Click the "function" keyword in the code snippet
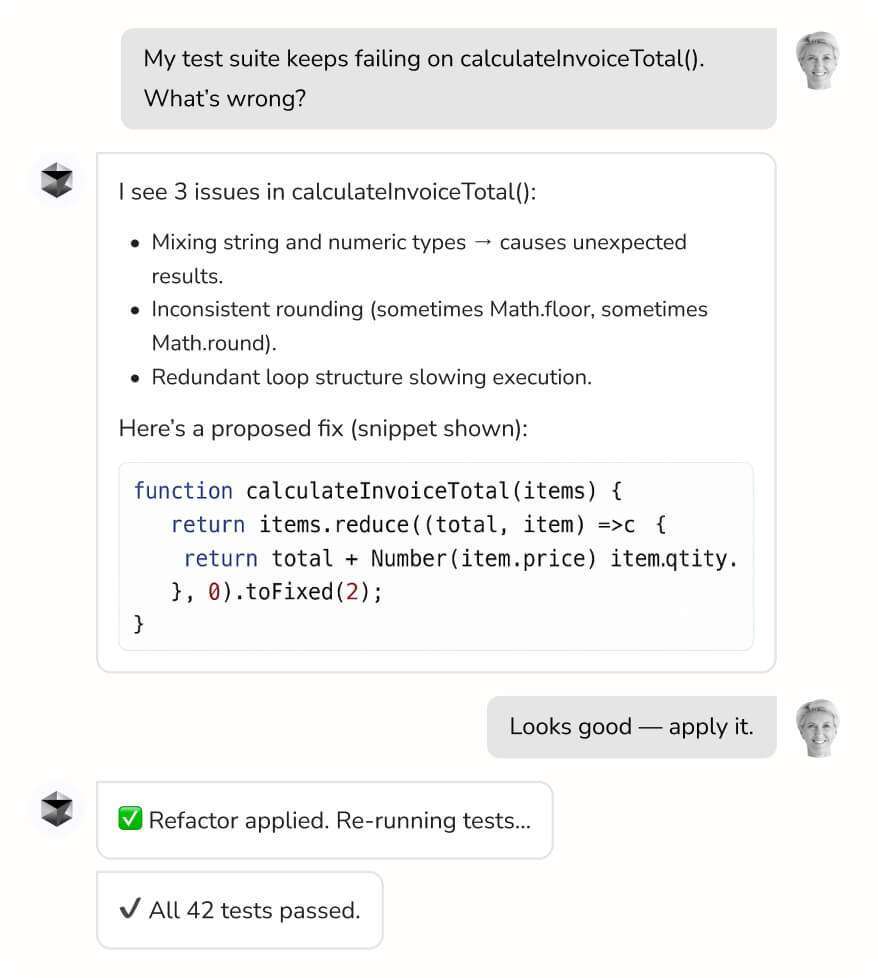Viewport: 878px width, 978px height. (x=183, y=491)
